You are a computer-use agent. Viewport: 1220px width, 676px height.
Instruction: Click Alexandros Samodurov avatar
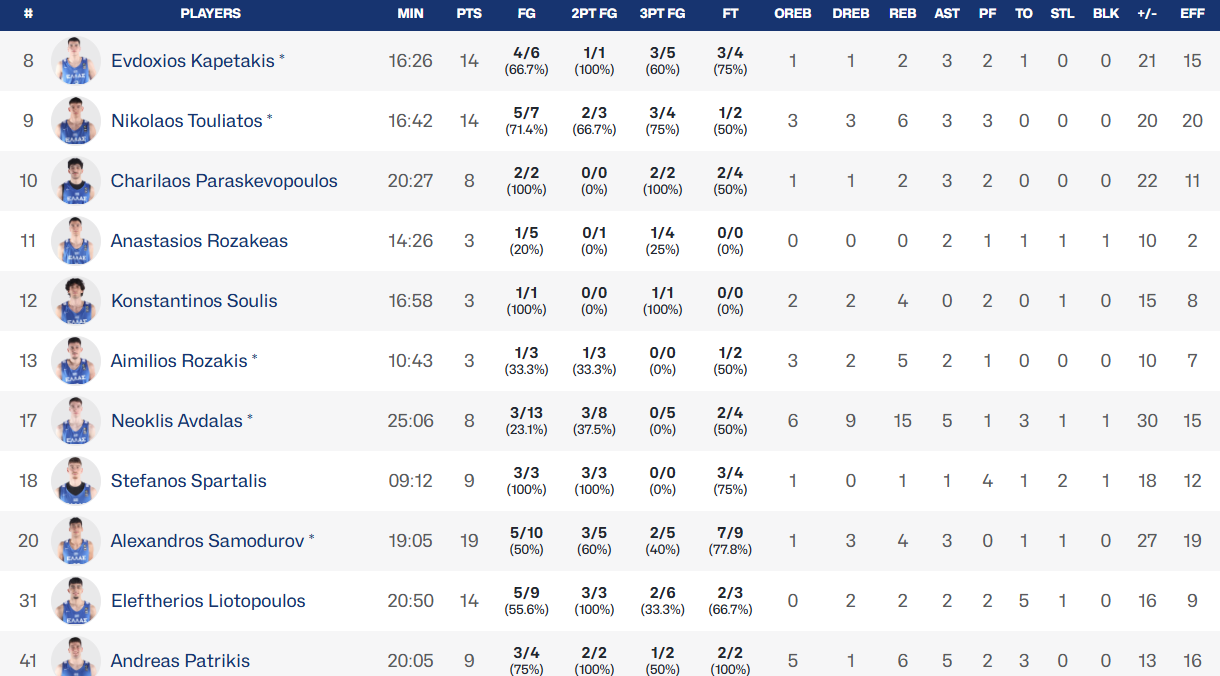76,541
